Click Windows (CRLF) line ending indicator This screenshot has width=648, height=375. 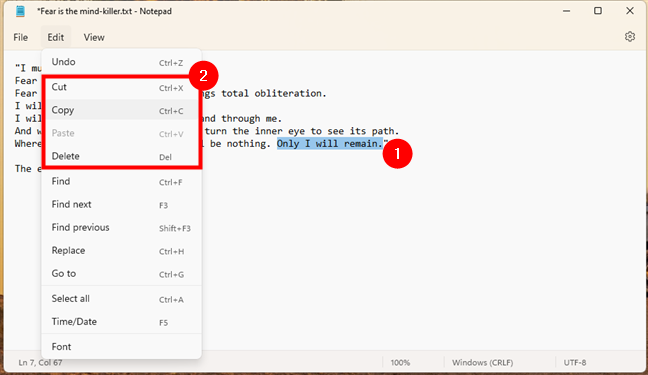click(x=482, y=363)
